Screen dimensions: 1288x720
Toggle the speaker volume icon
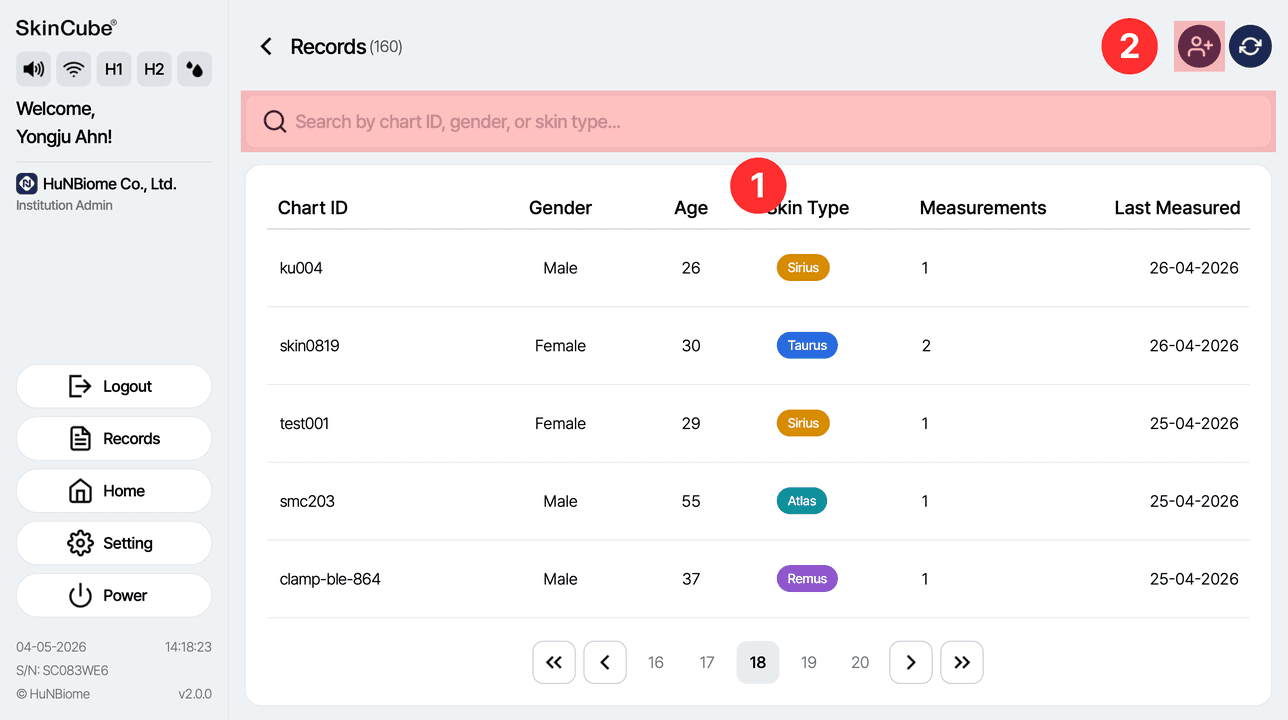pyautogui.click(x=34, y=69)
